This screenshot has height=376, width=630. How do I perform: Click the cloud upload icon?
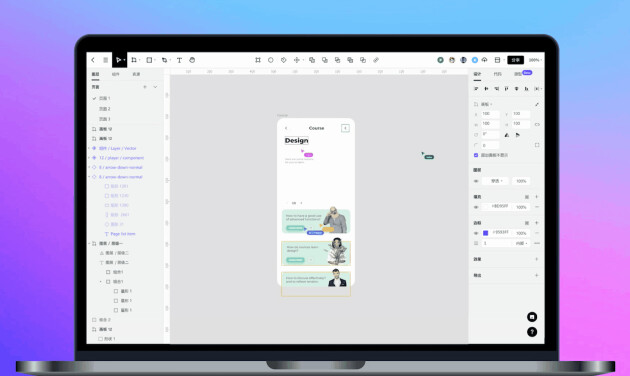[x=485, y=60]
